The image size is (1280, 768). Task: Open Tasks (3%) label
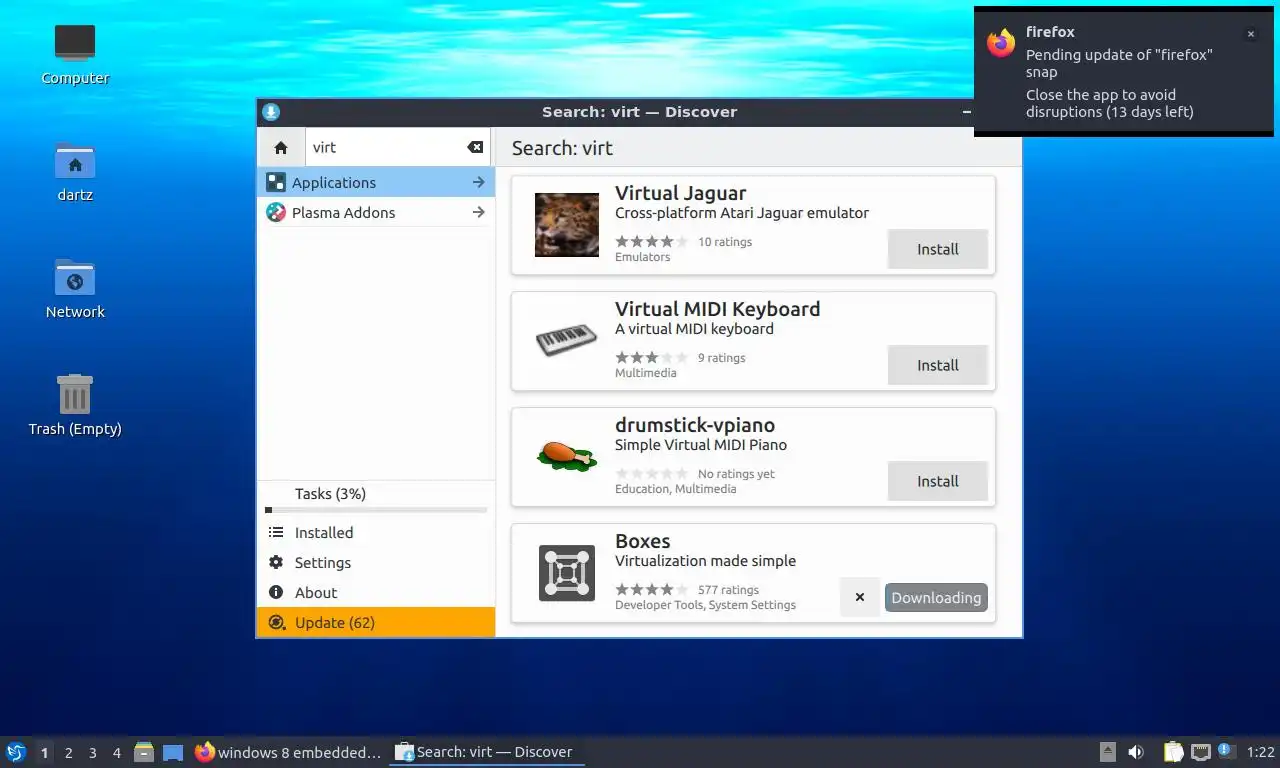point(330,494)
